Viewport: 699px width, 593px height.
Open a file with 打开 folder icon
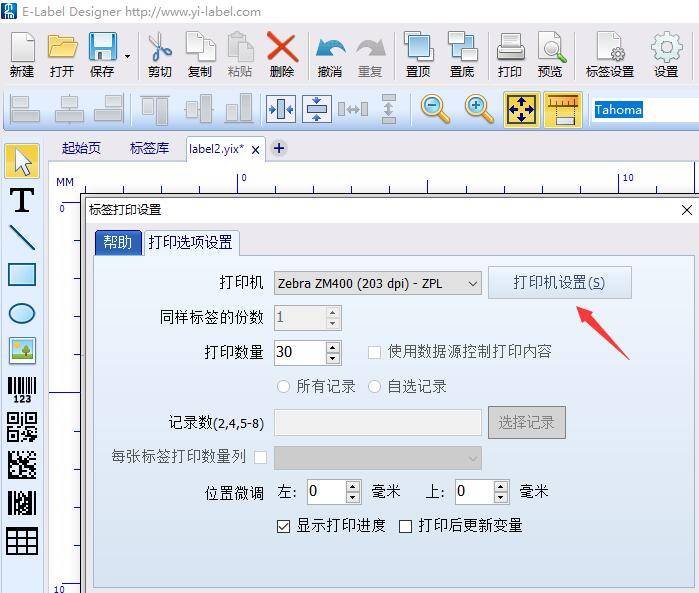pos(62,54)
